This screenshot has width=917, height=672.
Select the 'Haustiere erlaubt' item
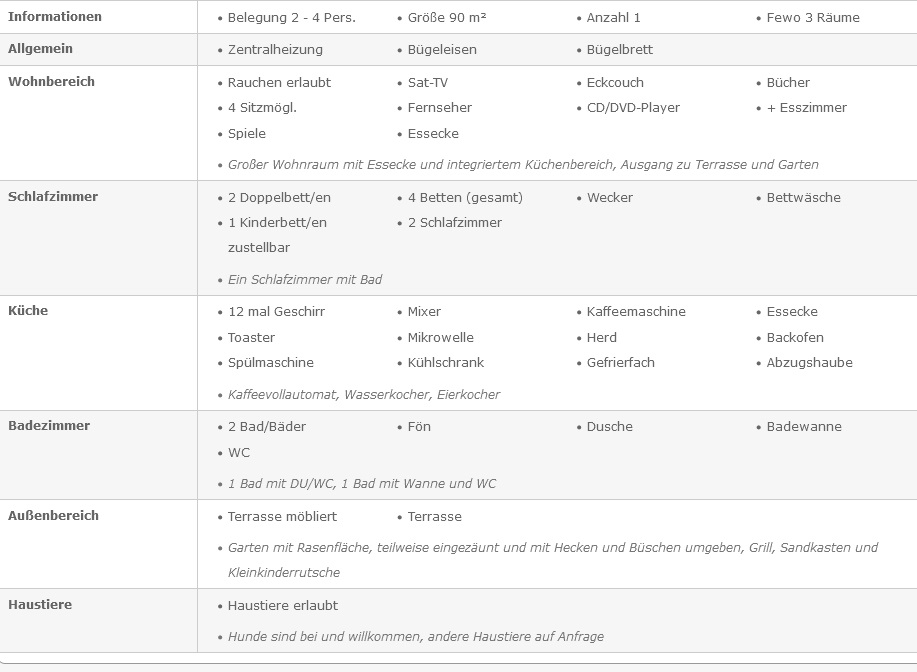[x=282, y=606]
